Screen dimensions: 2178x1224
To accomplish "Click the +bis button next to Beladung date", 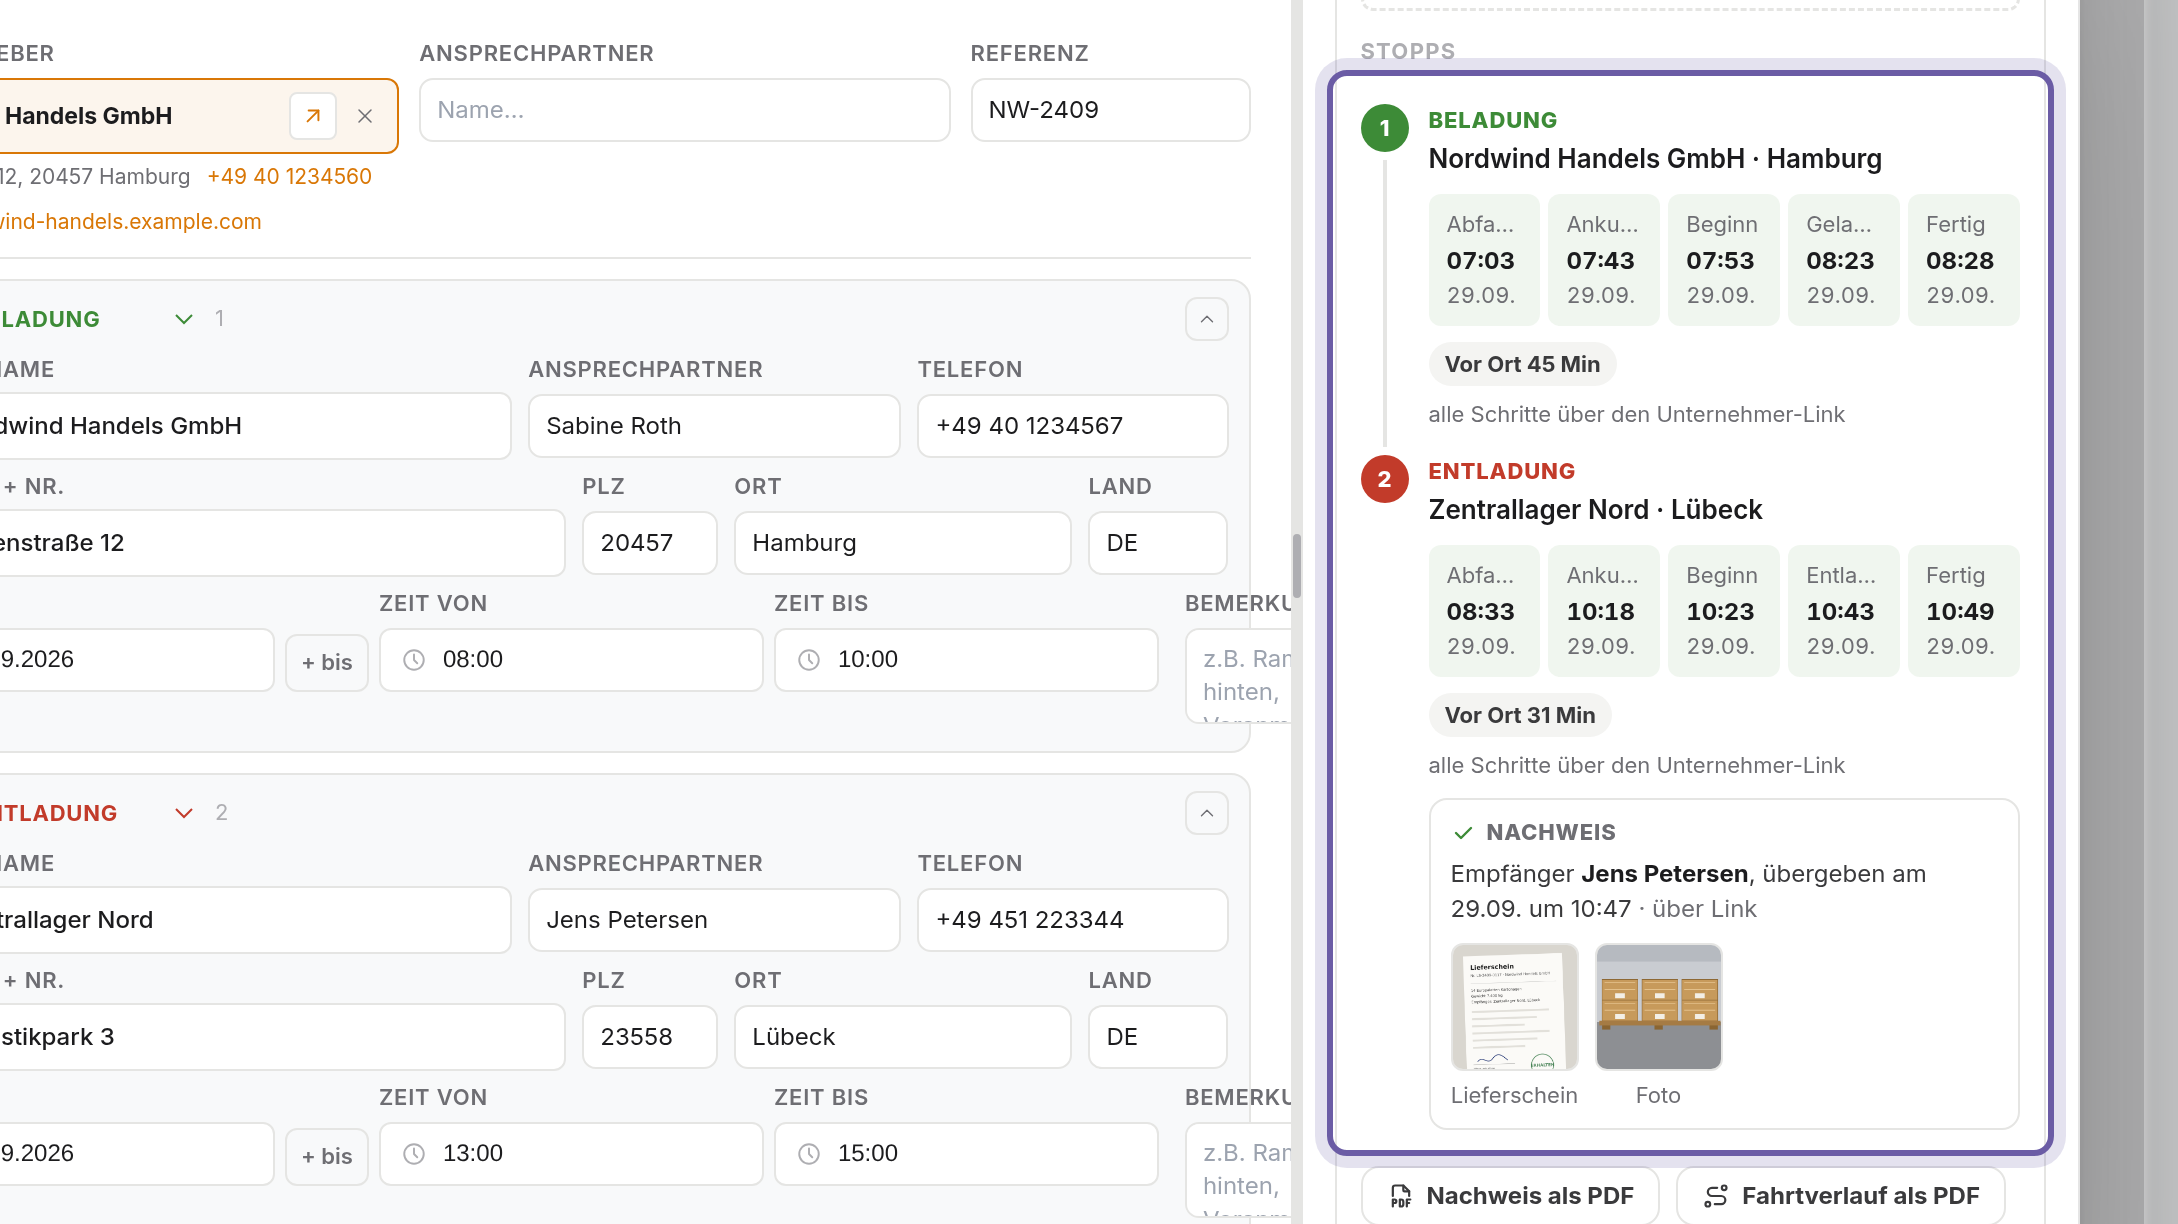I will [327, 662].
